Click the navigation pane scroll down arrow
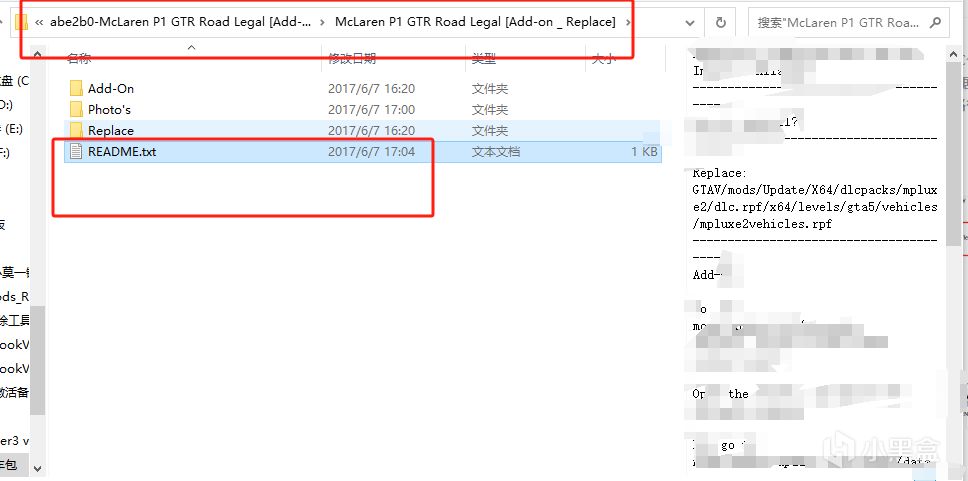 (x=37, y=469)
